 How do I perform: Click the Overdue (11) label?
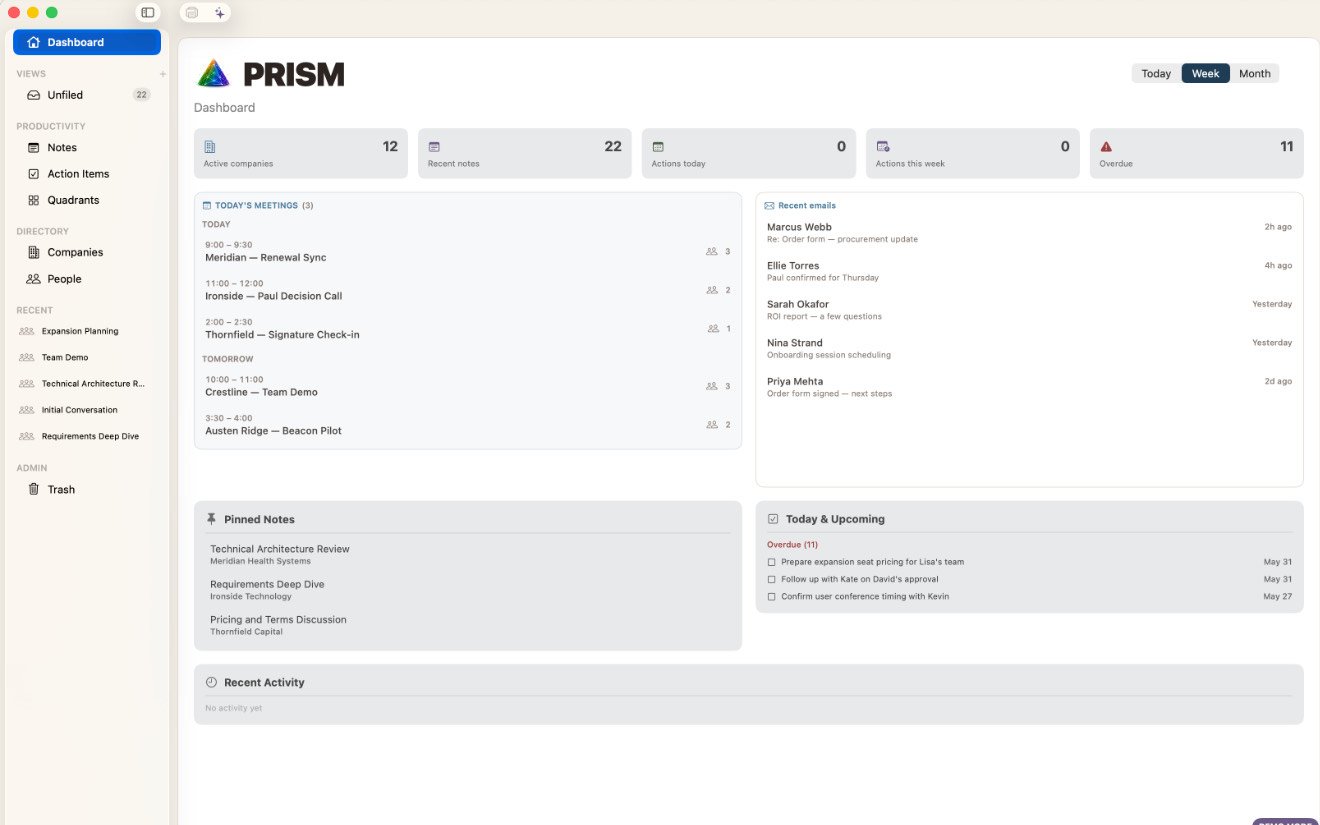tap(792, 545)
